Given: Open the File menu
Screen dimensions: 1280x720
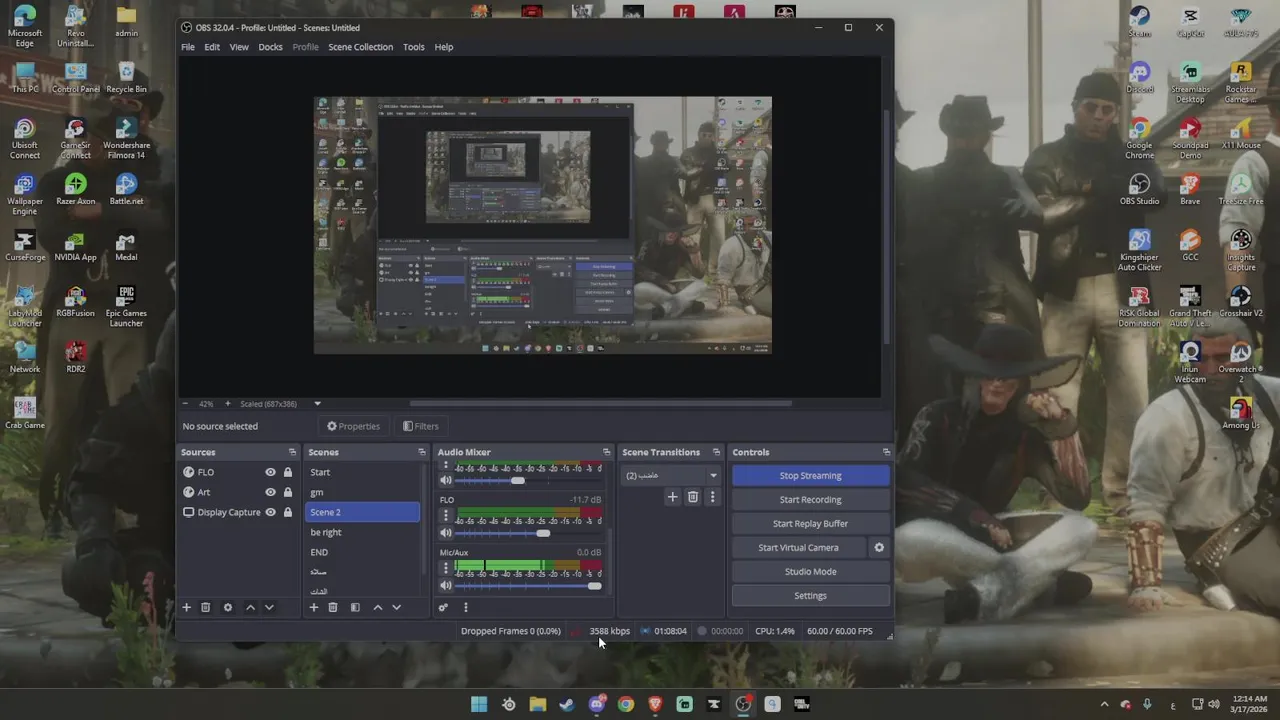Looking at the screenshot, I should (188, 47).
